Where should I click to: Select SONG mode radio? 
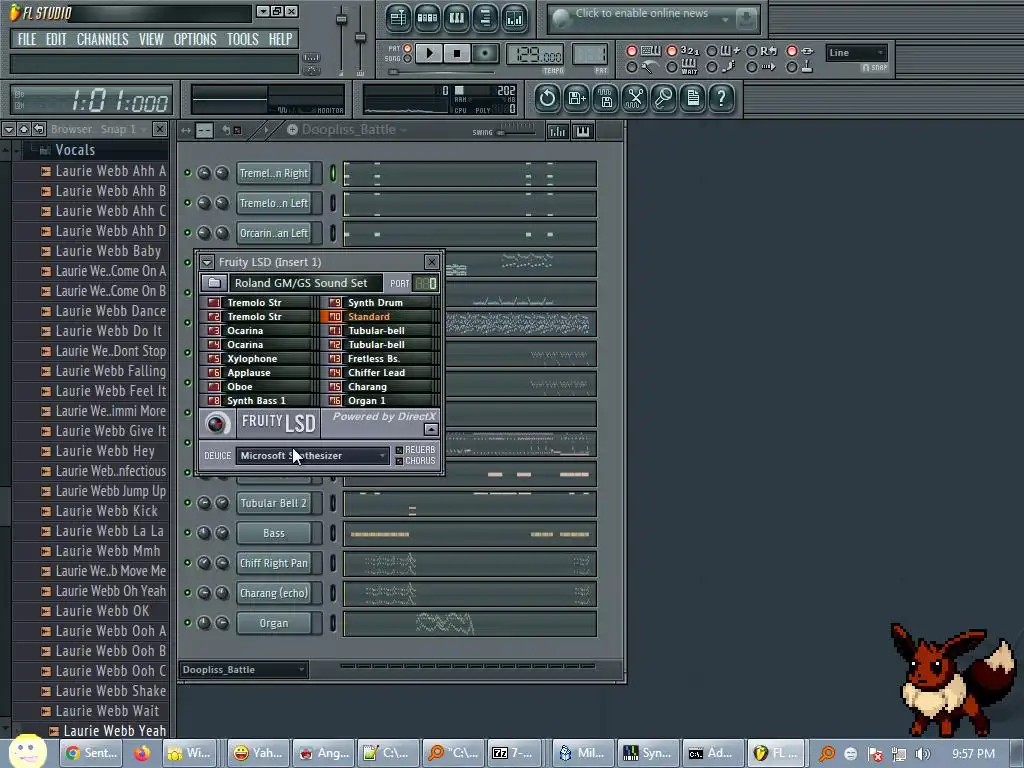coord(408,59)
